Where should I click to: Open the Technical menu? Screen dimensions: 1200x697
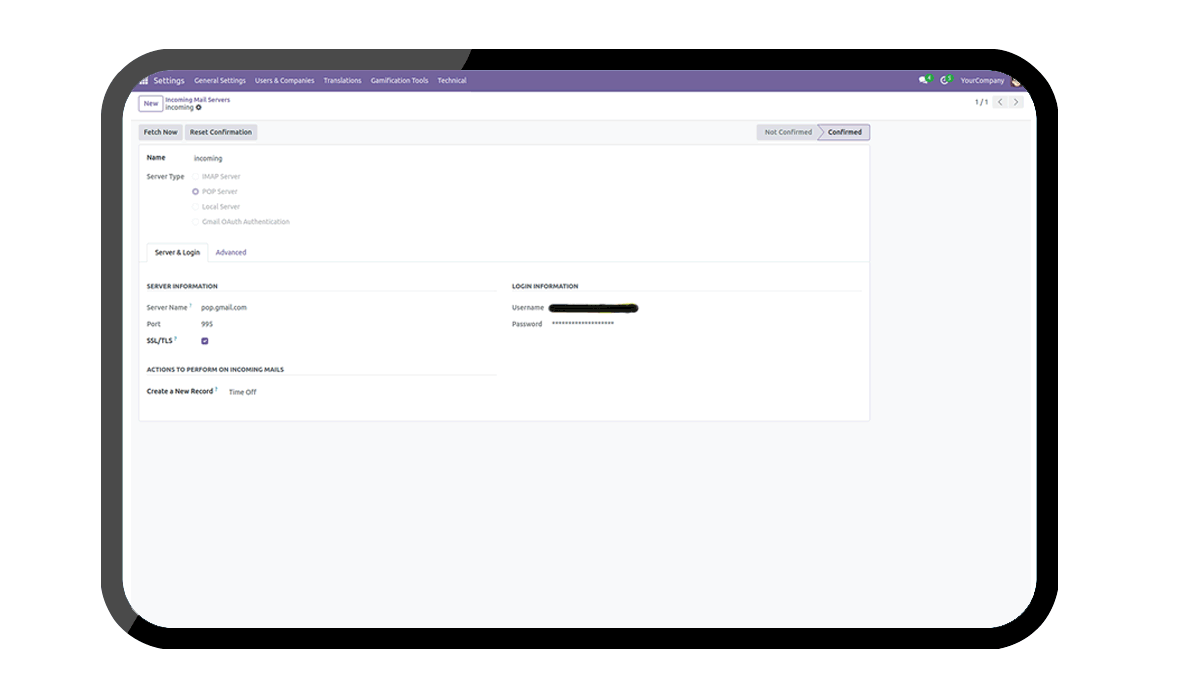pyautogui.click(x=452, y=81)
